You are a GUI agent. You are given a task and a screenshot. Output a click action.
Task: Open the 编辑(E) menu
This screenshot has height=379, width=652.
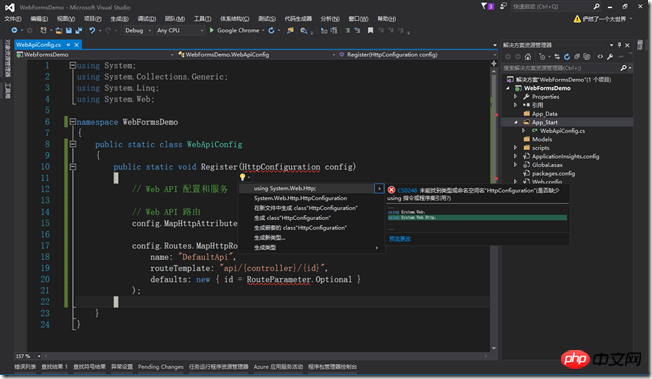39,19
